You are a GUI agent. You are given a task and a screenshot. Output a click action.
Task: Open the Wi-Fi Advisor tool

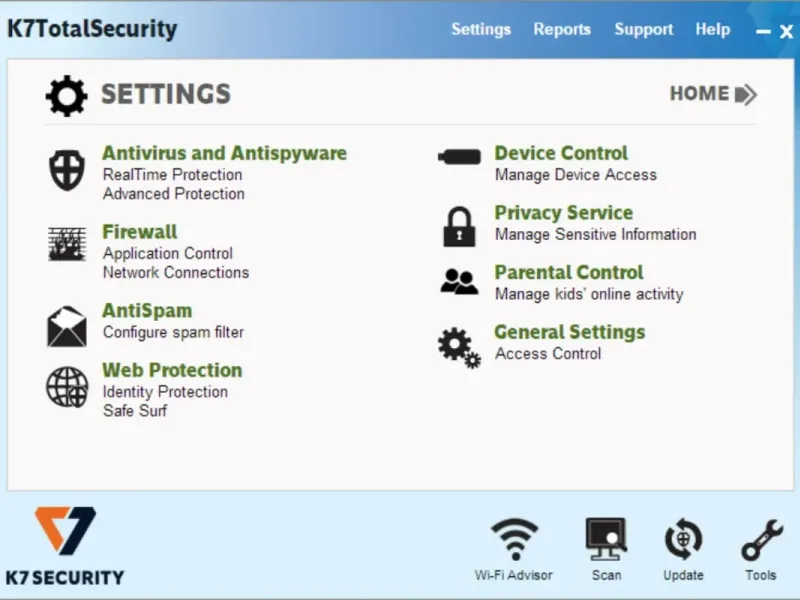tap(514, 549)
